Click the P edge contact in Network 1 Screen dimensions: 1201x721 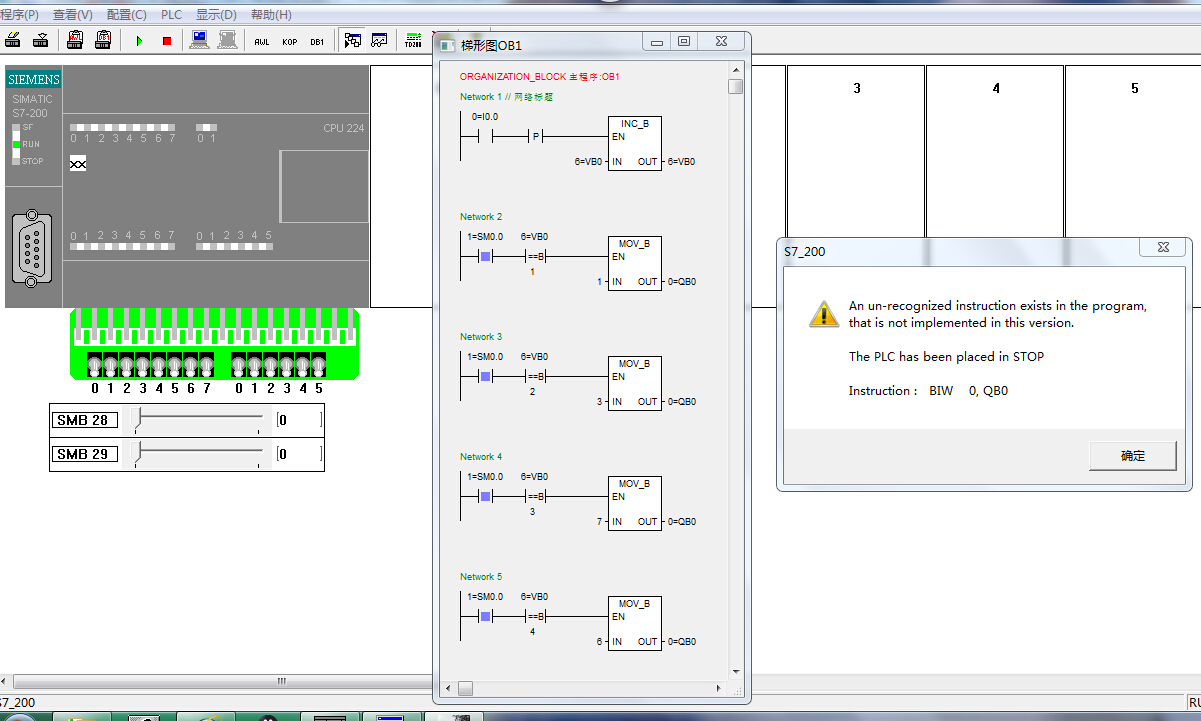(x=535, y=137)
